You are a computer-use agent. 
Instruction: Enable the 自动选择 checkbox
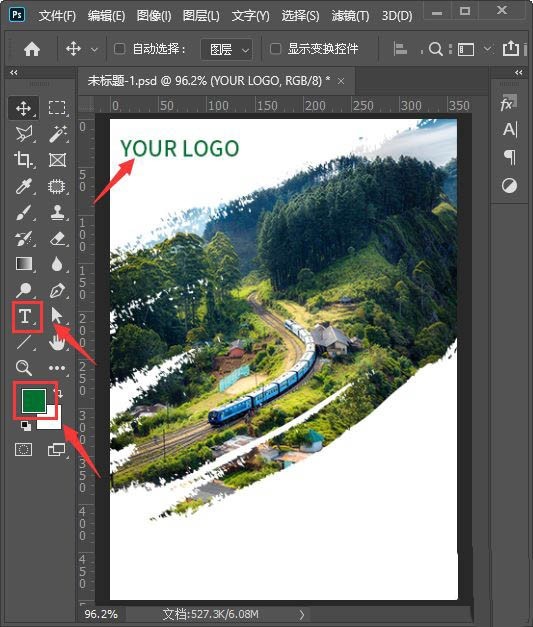click(120, 49)
